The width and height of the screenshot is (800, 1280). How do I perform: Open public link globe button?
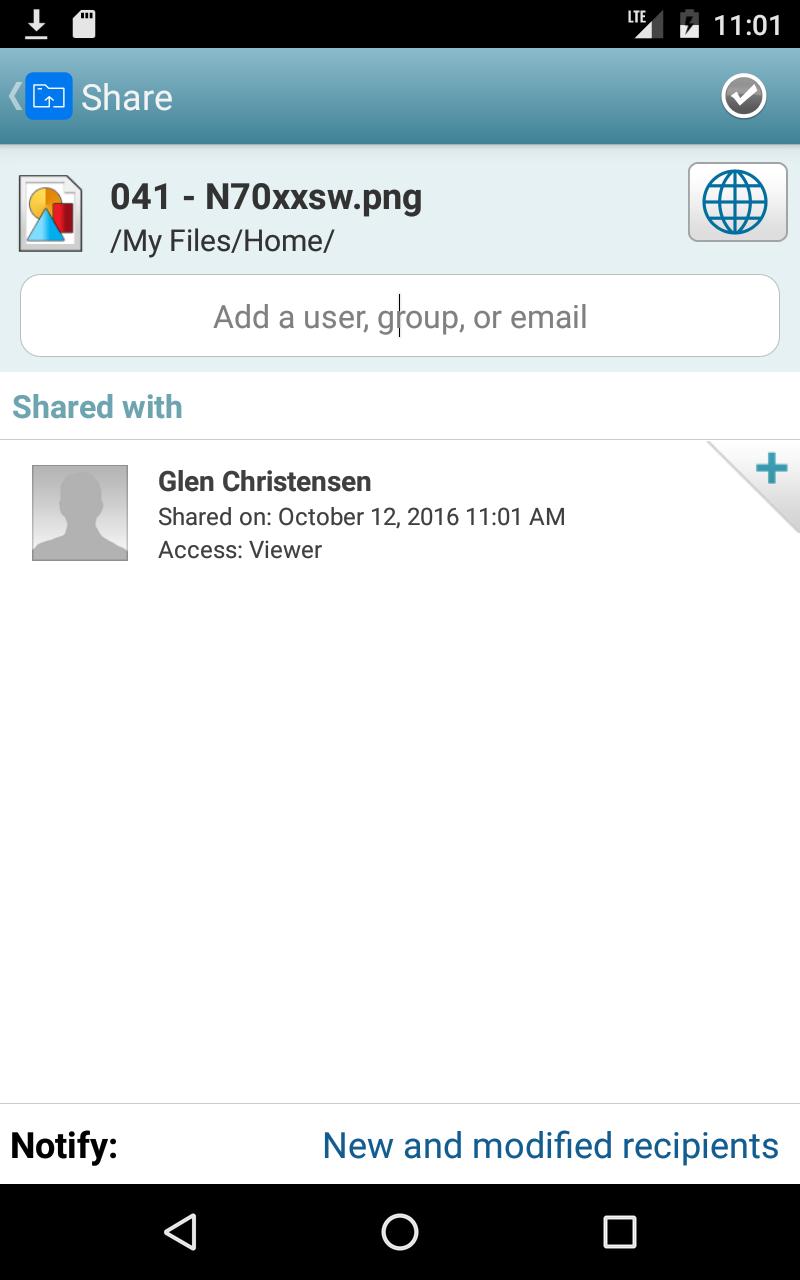(737, 202)
